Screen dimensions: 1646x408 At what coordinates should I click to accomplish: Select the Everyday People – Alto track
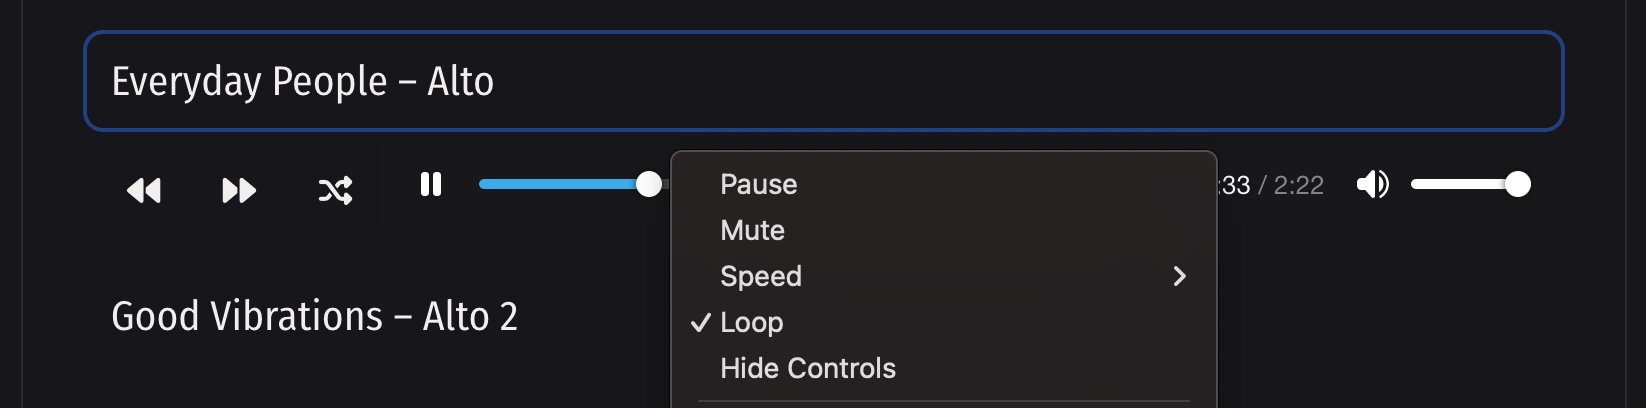302,82
